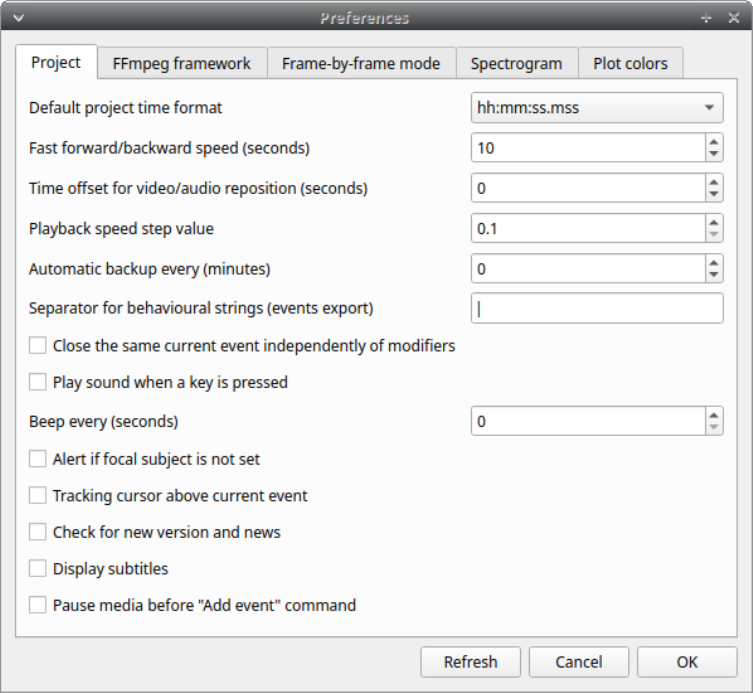
Task: Check the Display subtitles option
Action: click(x=38, y=568)
